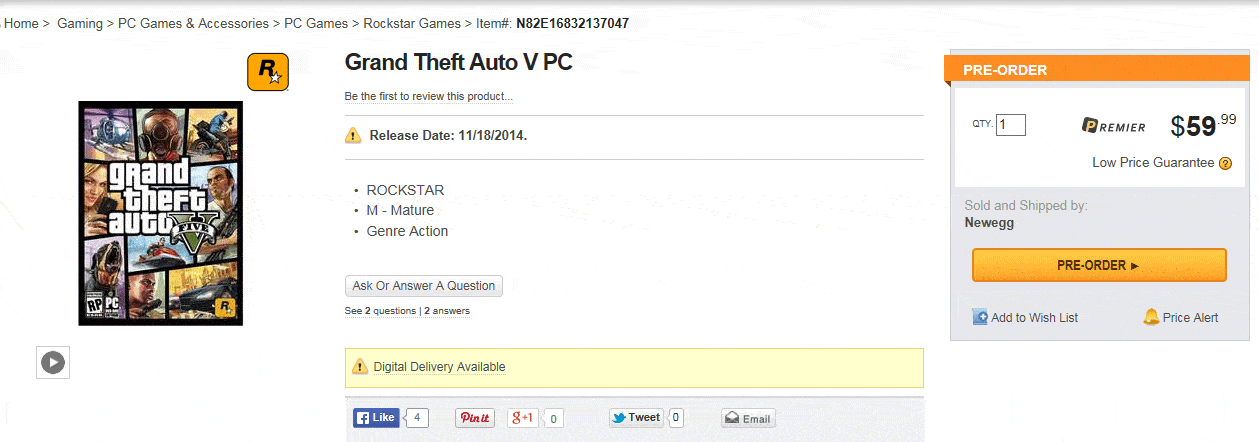Pin this product with Pin it
1259x442 pixels.
point(475,418)
